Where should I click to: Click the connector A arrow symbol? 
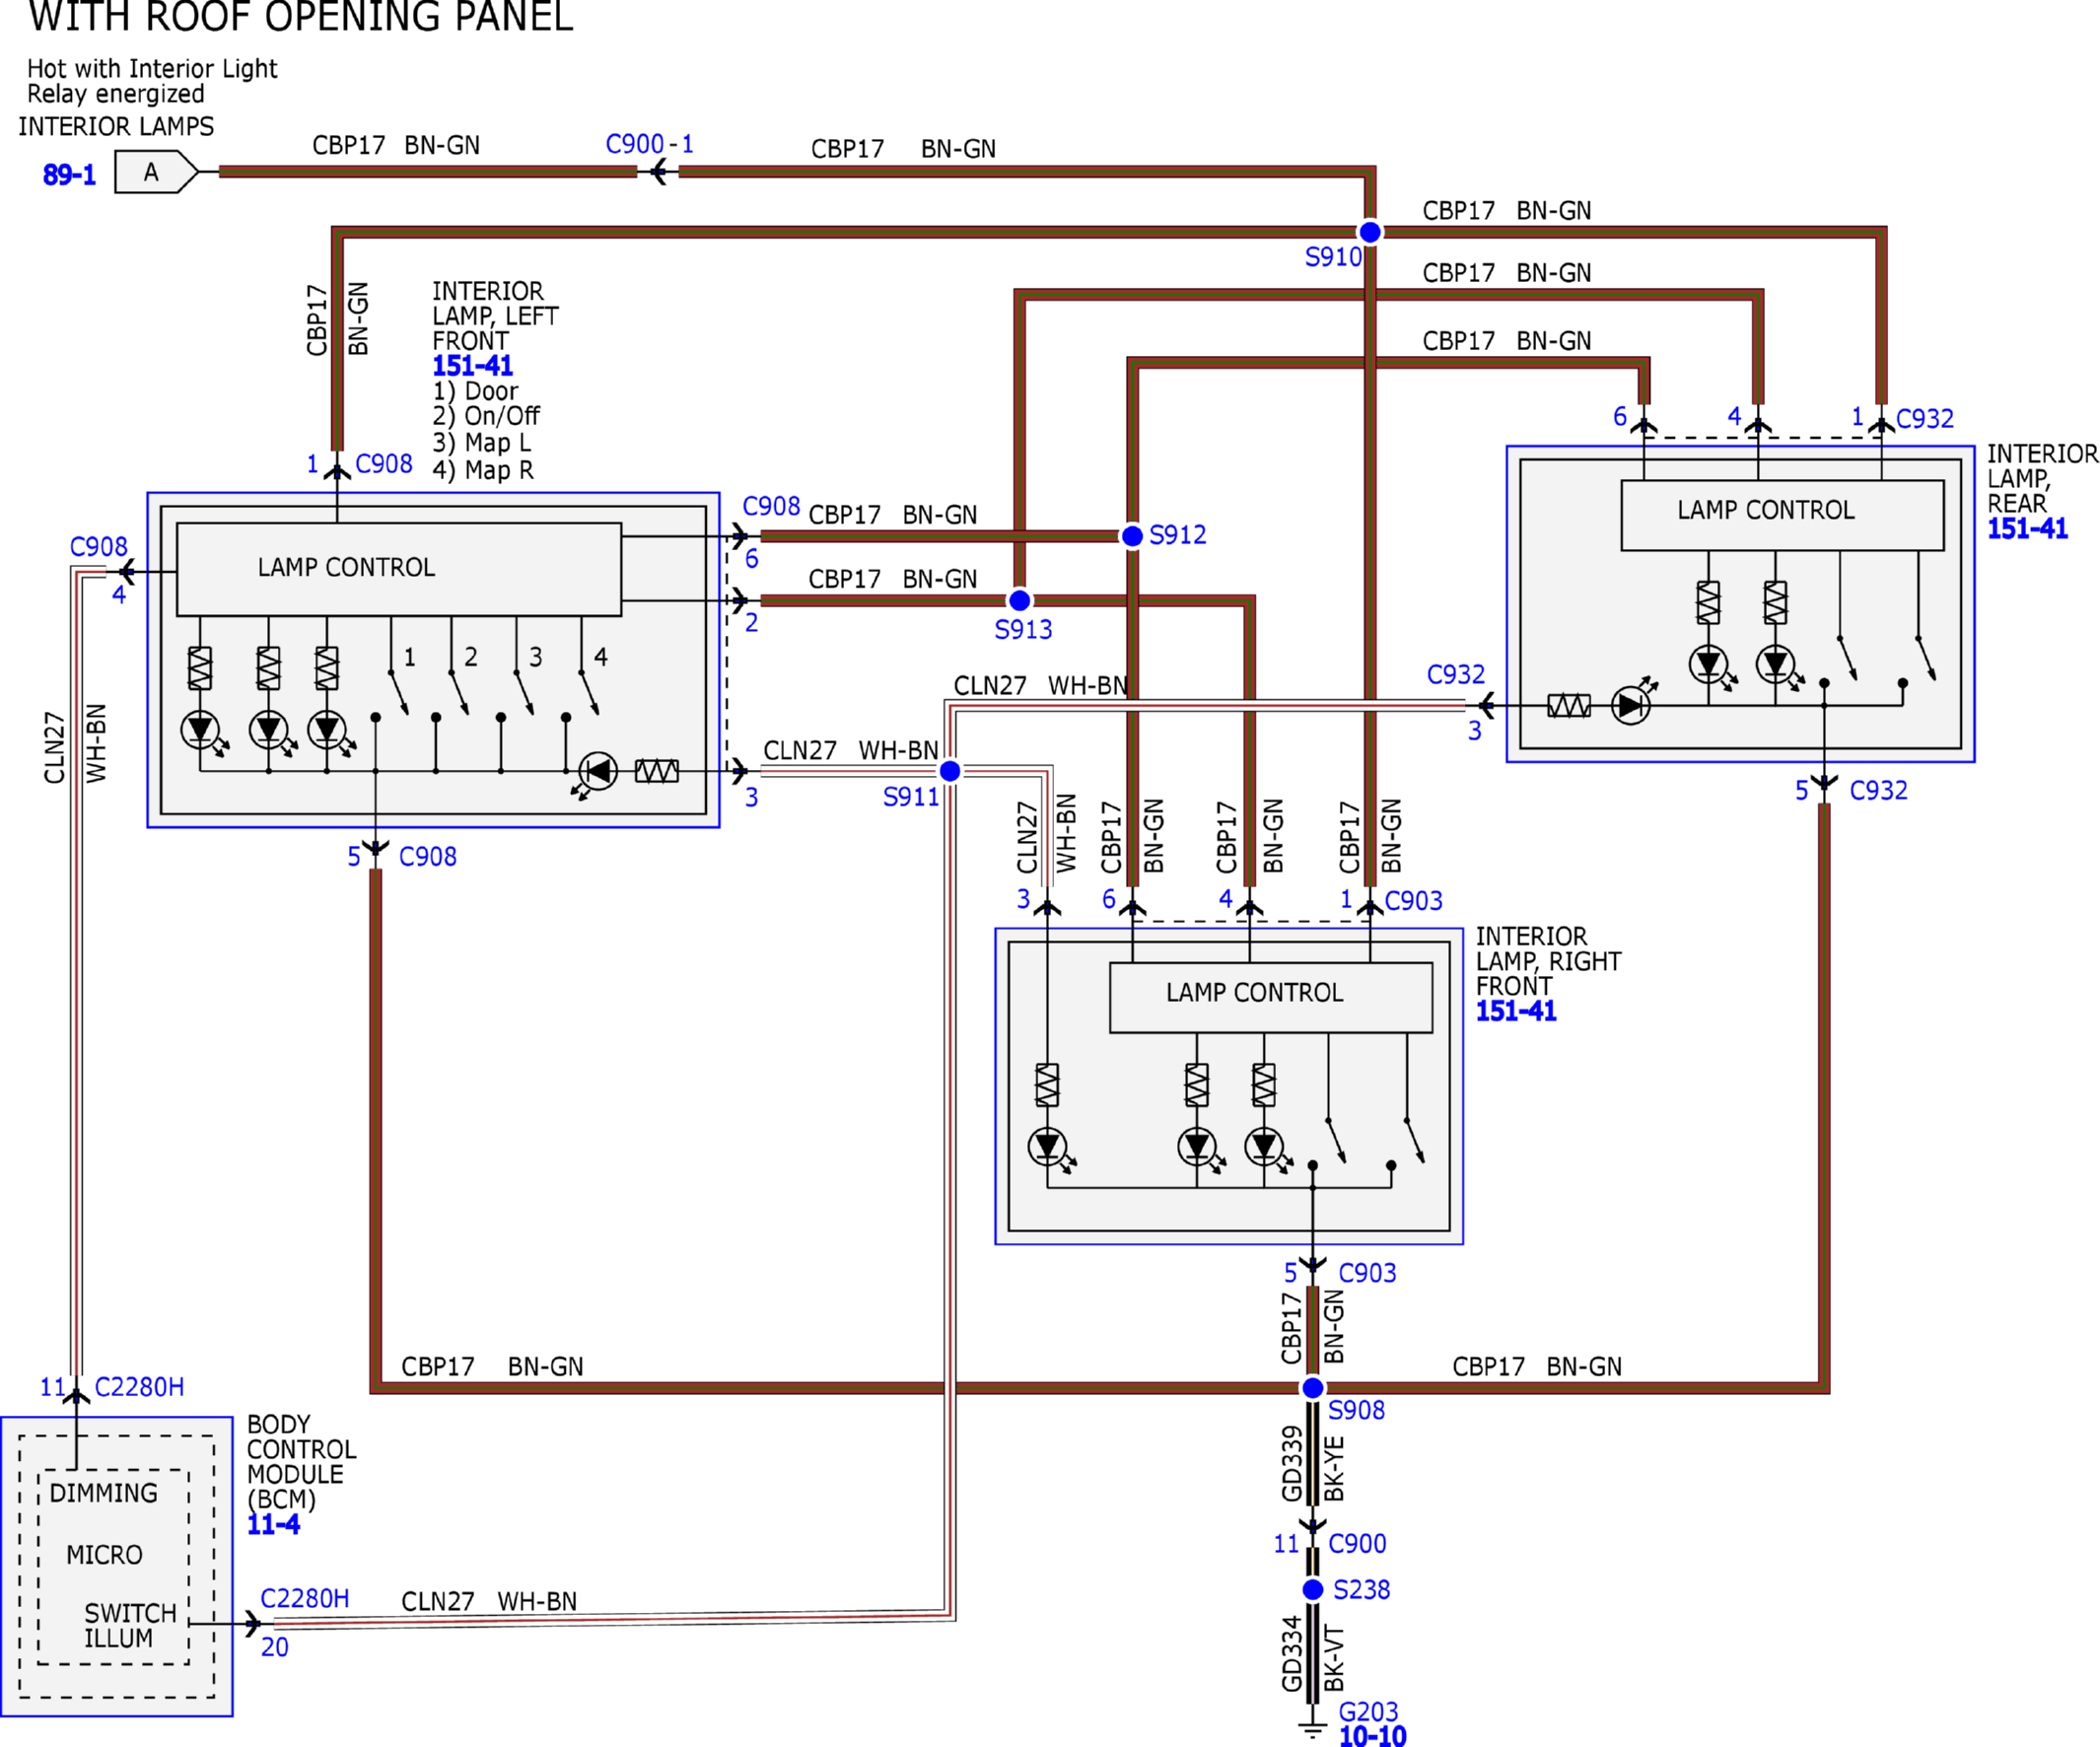[x=157, y=172]
